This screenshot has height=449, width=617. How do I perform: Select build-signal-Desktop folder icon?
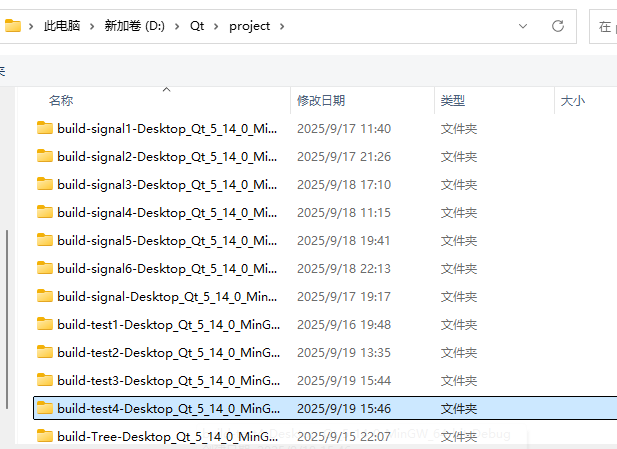(45, 296)
